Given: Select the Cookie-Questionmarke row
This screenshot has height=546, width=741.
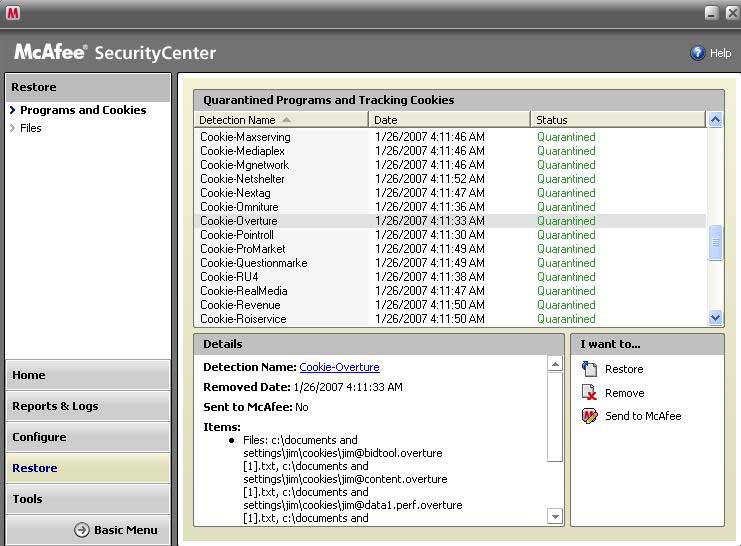Looking at the screenshot, I should (x=450, y=263).
